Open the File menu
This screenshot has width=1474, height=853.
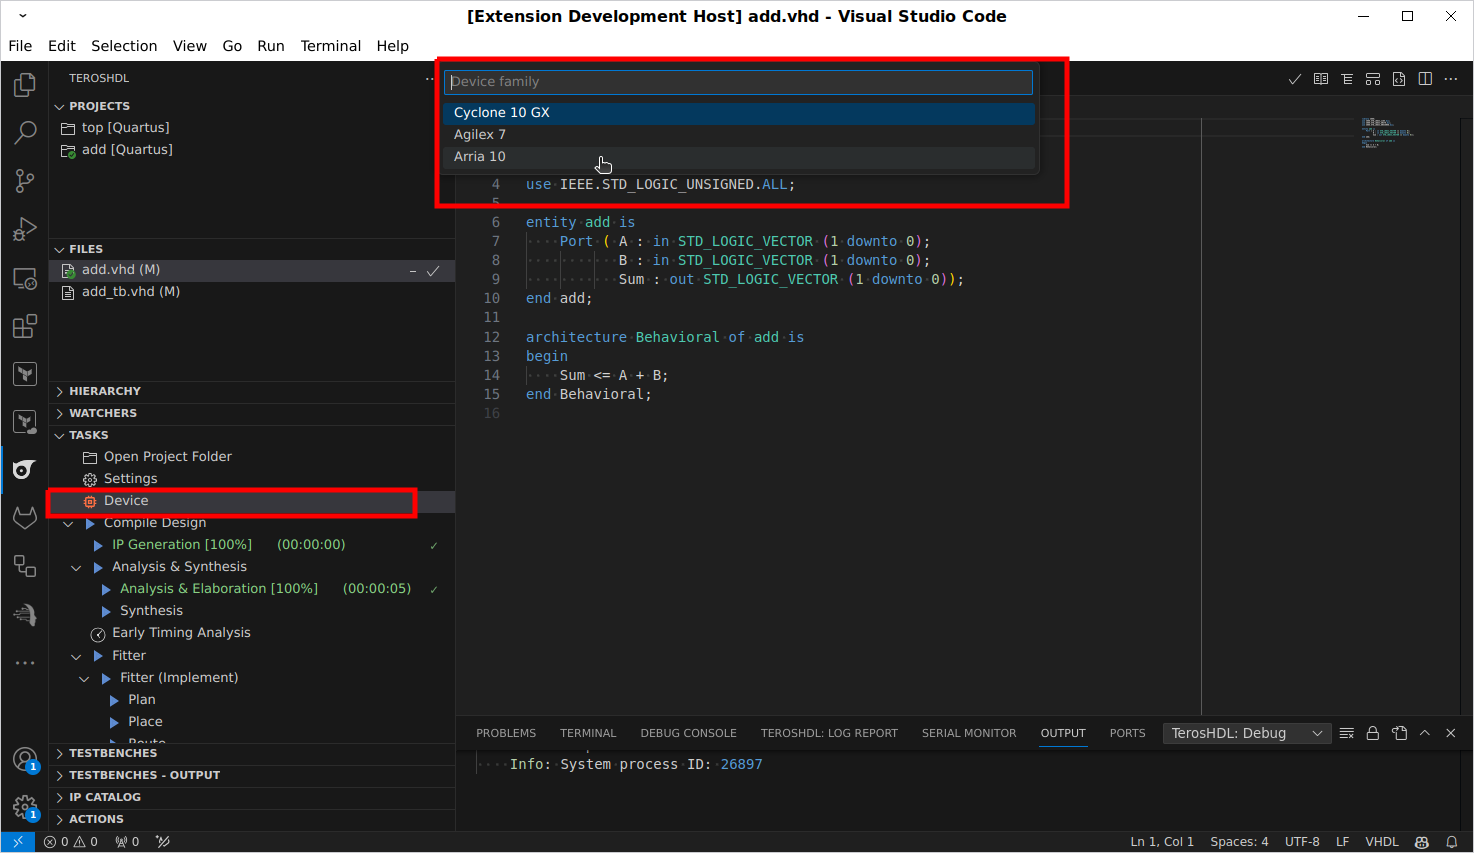coord(20,46)
